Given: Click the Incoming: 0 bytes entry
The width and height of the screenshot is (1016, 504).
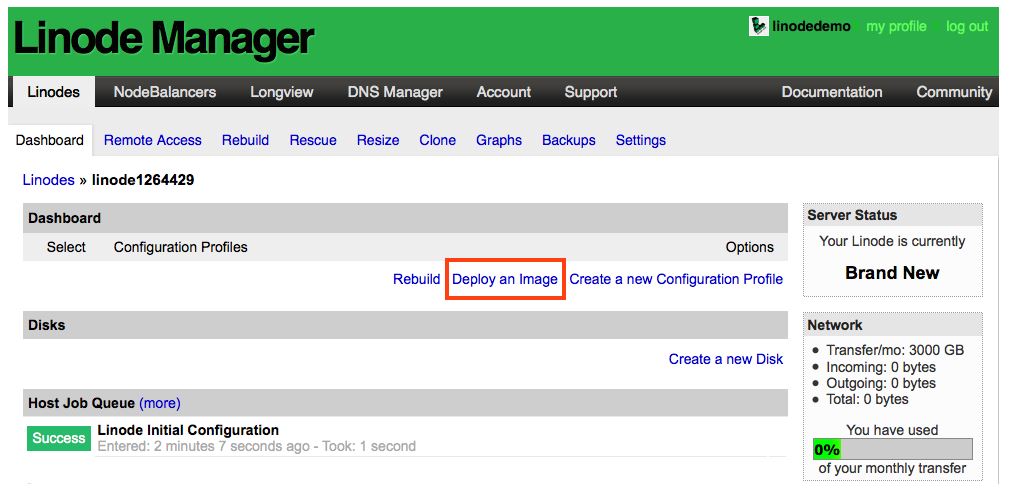Looking at the screenshot, I should tap(881, 367).
